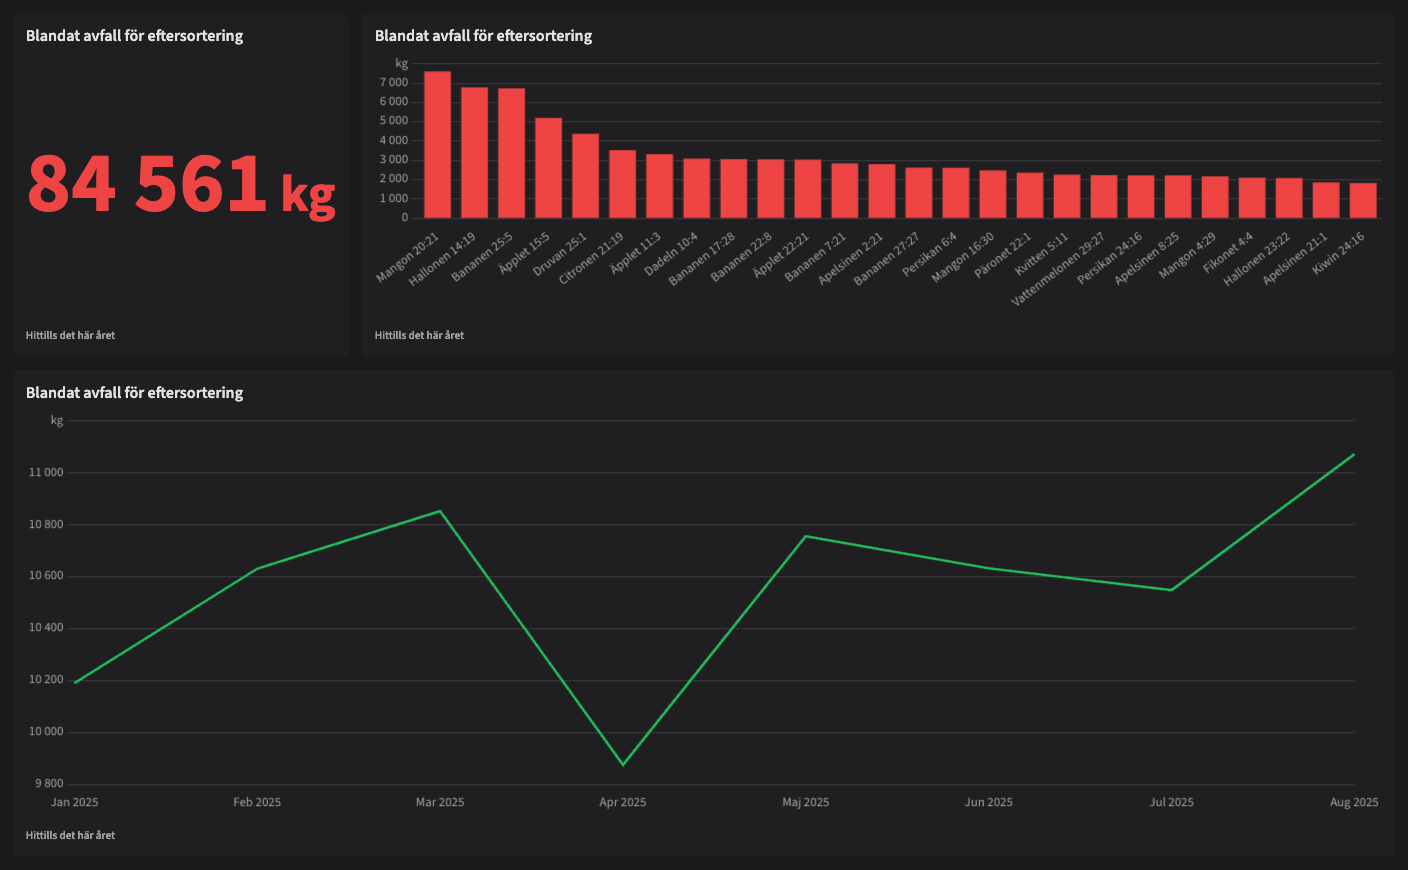The image size is (1408, 870).
Task: Select the Kiwin 24:16 bar
Action: pyautogui.click(x=1363, y=200)
